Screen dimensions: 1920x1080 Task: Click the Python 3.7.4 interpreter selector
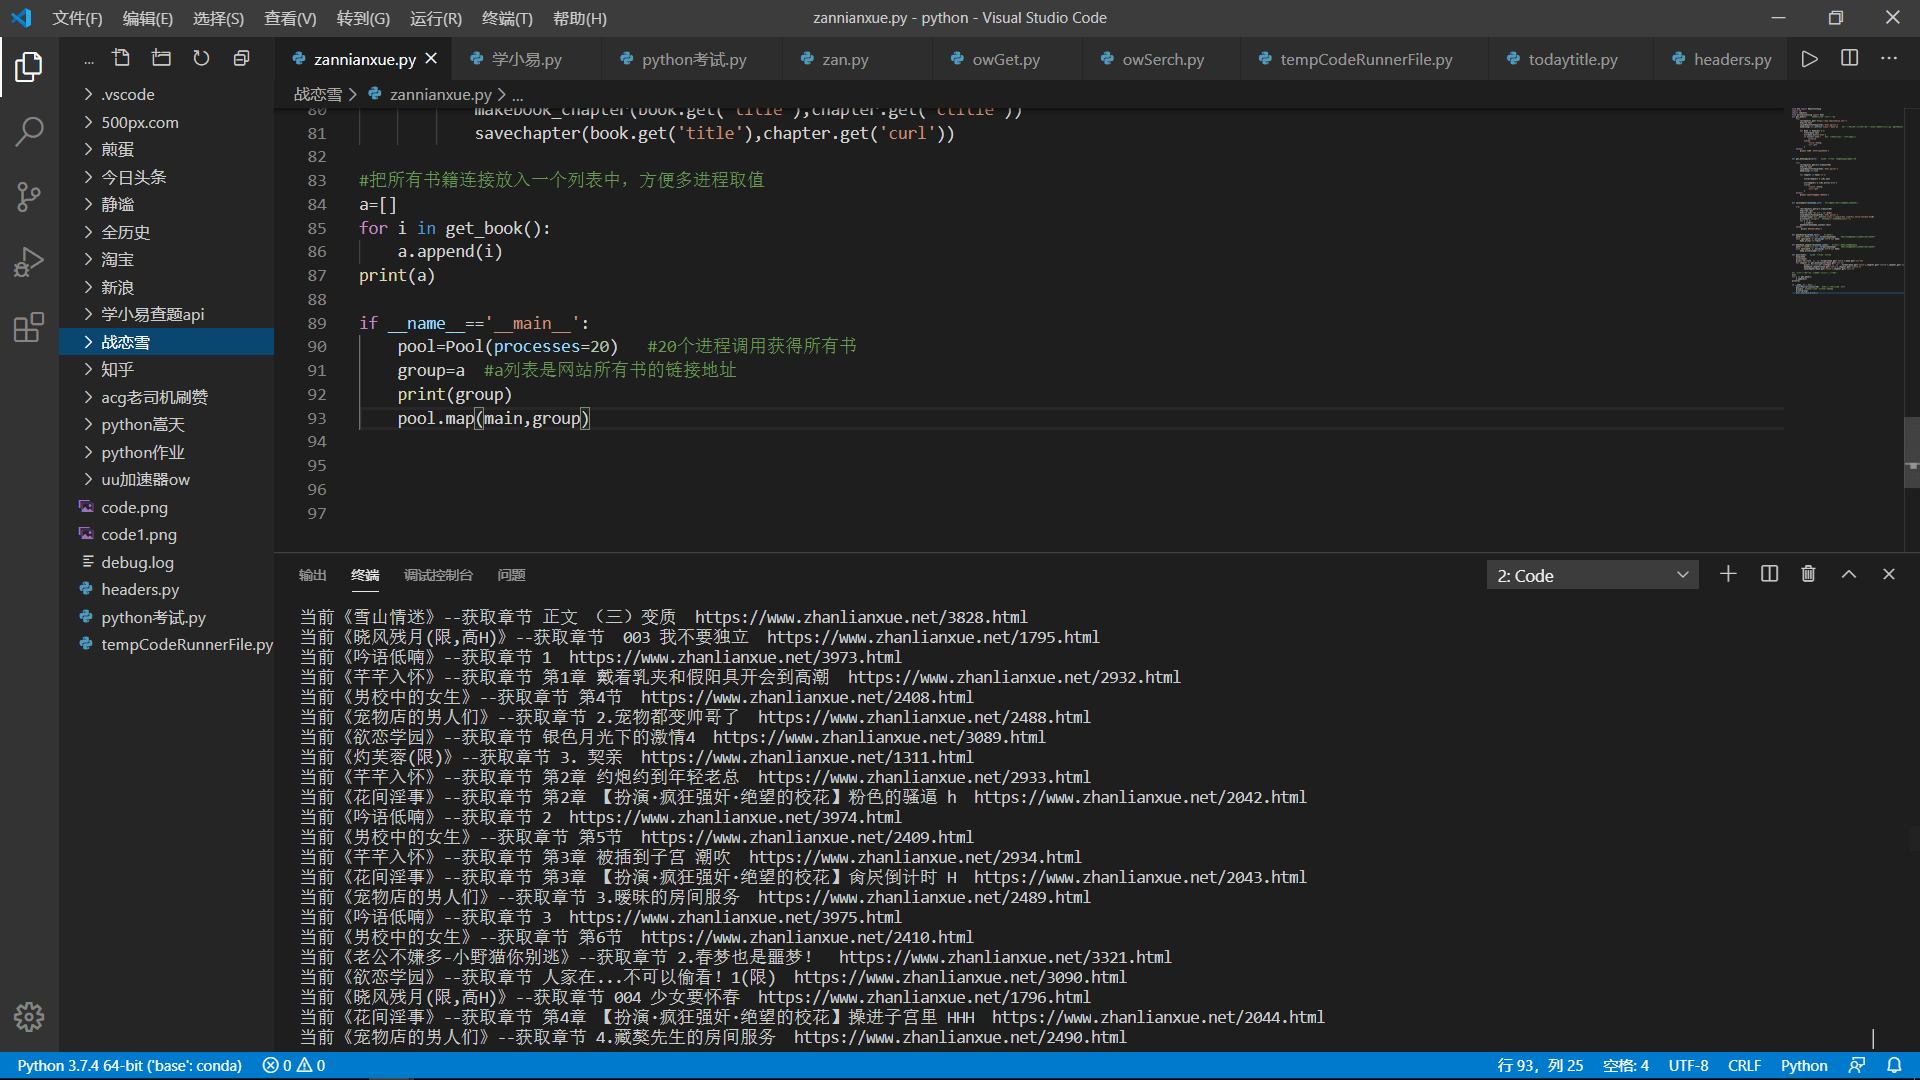[129, 1065]
